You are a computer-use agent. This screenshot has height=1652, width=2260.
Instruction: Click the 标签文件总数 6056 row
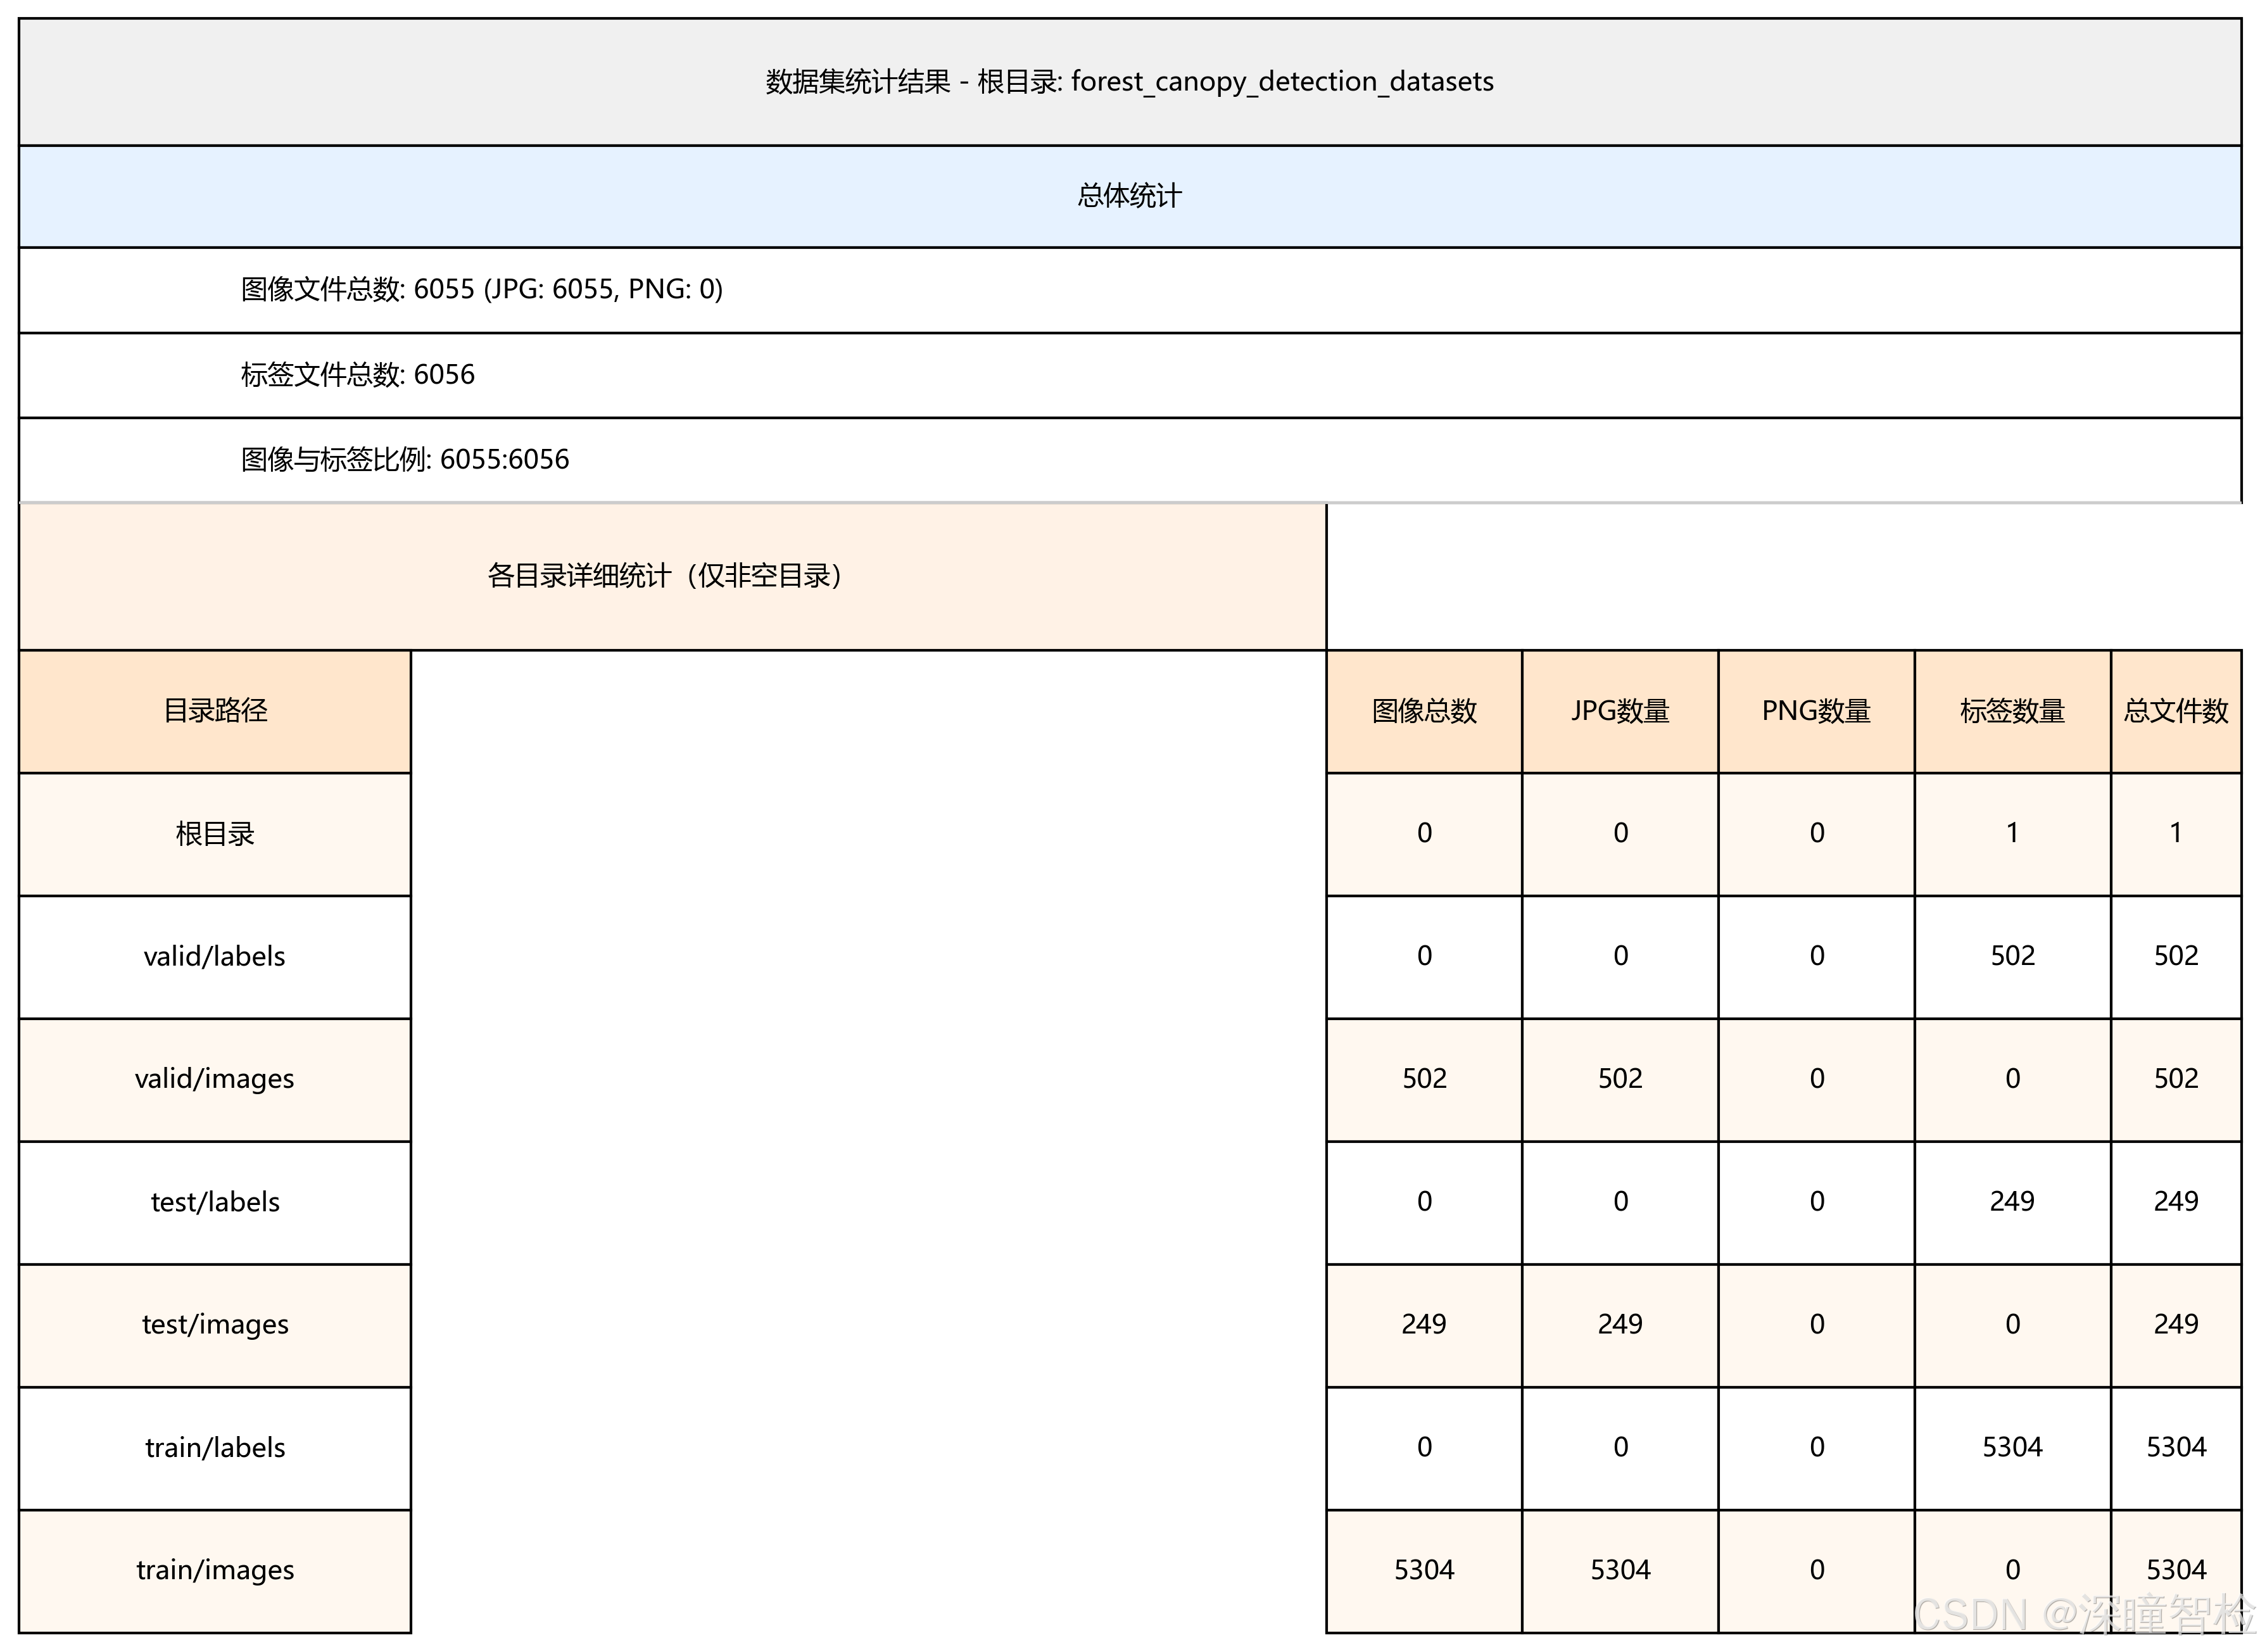point(357,375)
